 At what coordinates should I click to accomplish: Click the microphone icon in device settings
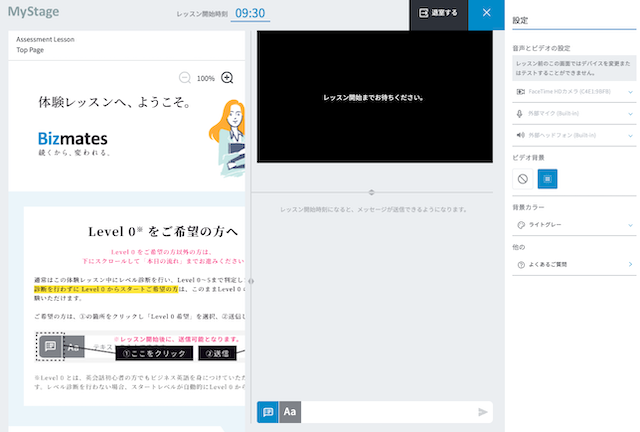click(519, 114)
